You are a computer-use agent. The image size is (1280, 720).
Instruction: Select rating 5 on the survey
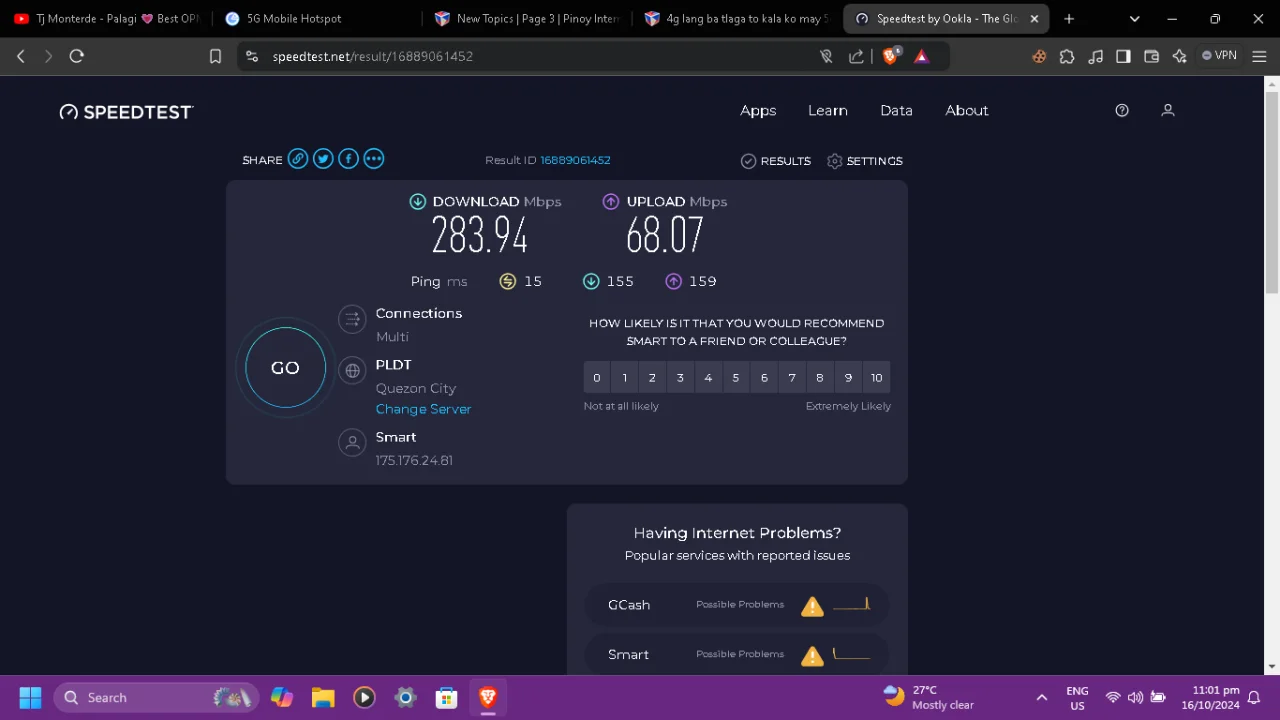point(736,377)
